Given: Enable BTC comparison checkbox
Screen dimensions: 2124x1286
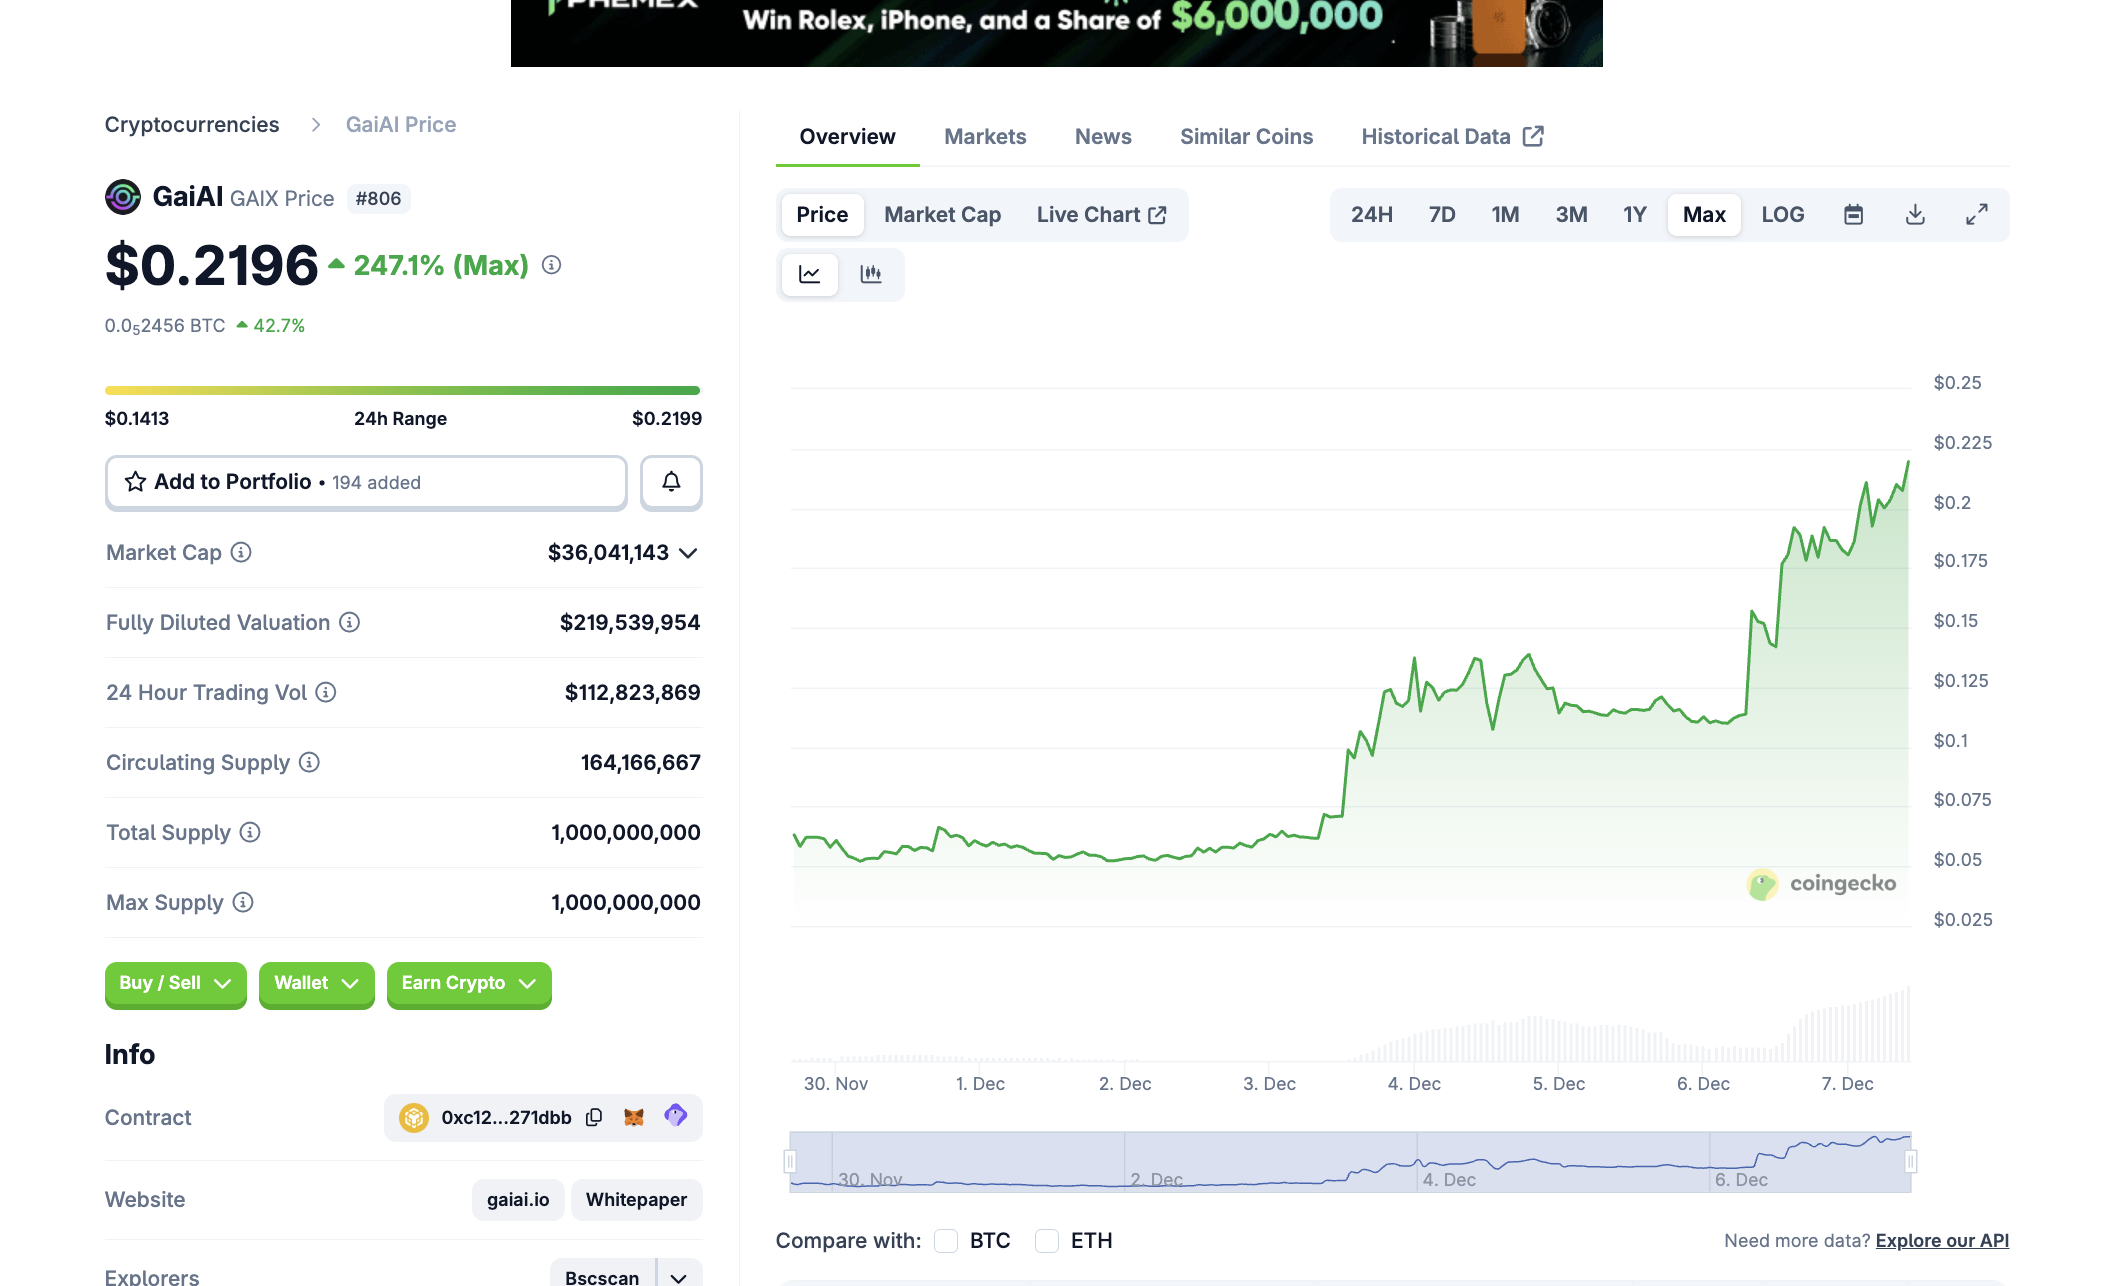Looking at the screenshot, I should click(x=946, y=1241).
